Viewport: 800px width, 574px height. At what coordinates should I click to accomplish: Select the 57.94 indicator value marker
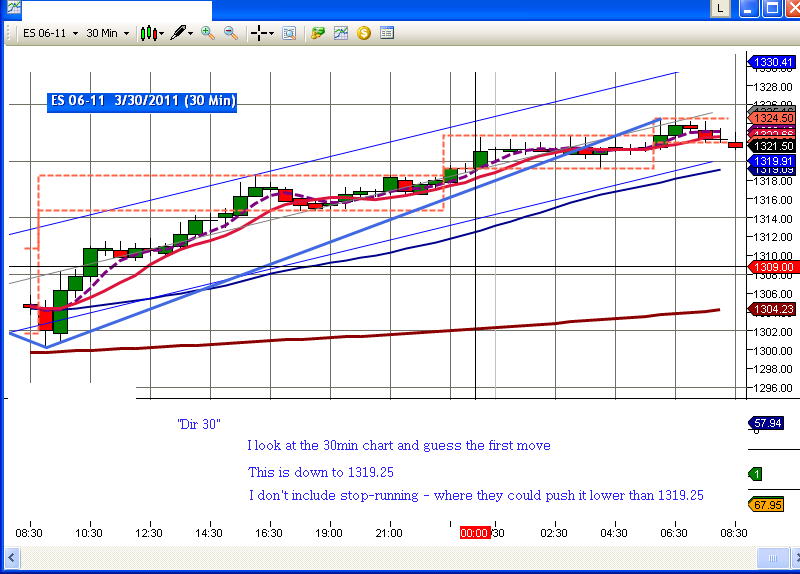point(766,423)
